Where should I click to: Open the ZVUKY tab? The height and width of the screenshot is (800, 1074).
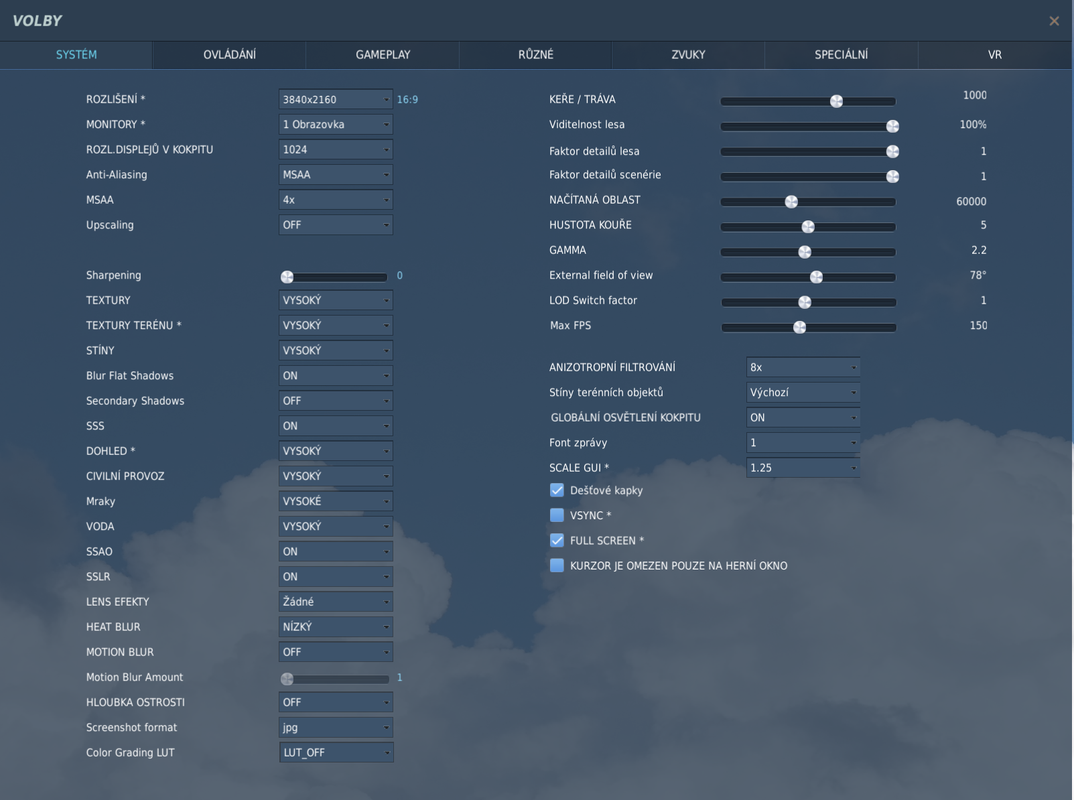tap(688, 55)
